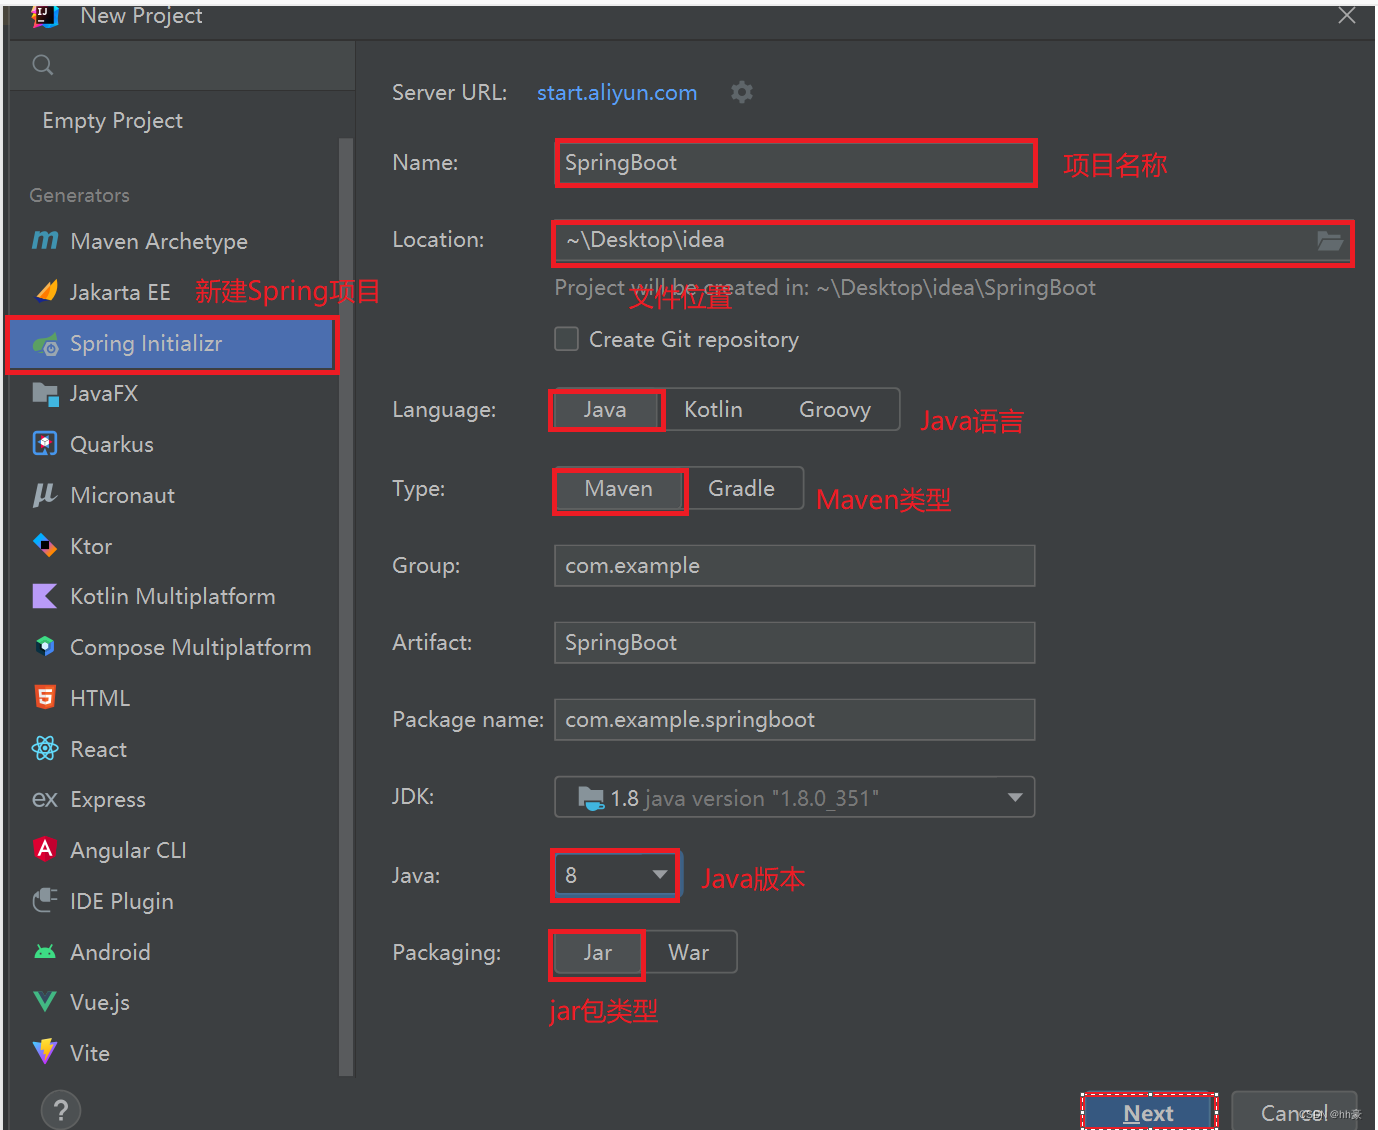Image resolution: width=1378 pixels, height=1130 pixels.
Task: Open server URL settings gear
Action: point(741,92)
